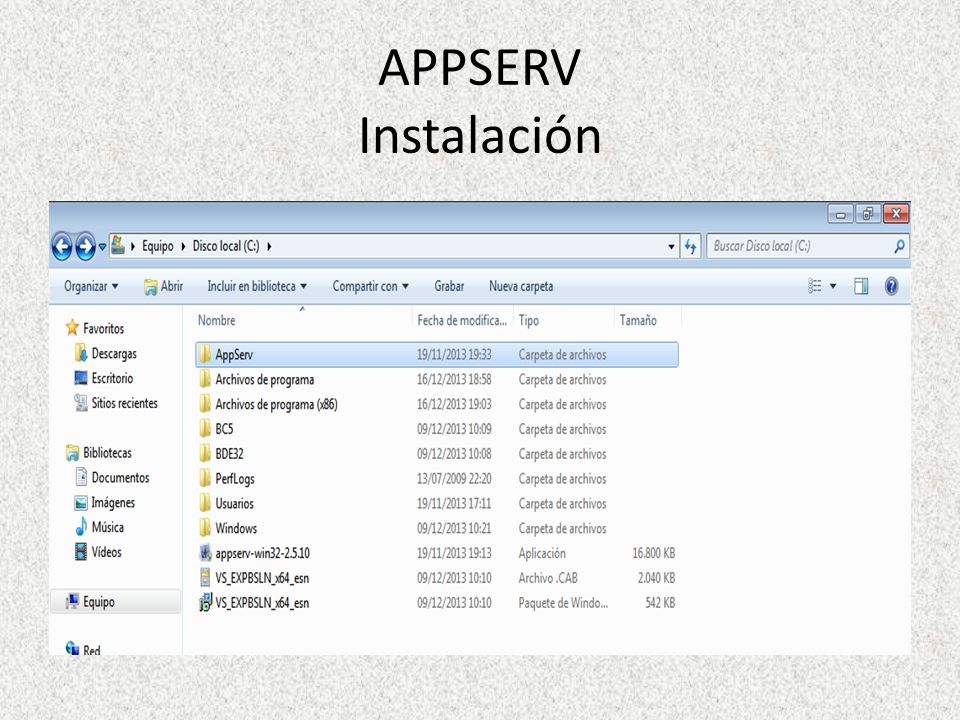The image size is (960, 720).
Task: Select Bibliotecas in the navigation pane
Action: point(107,453)
